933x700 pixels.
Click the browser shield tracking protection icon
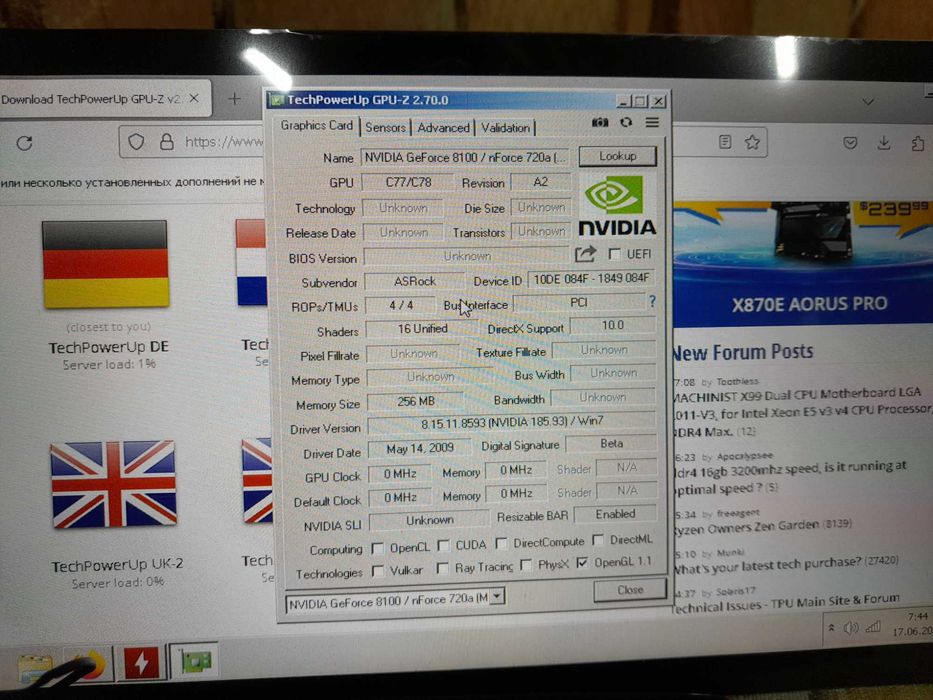[136, 142]
